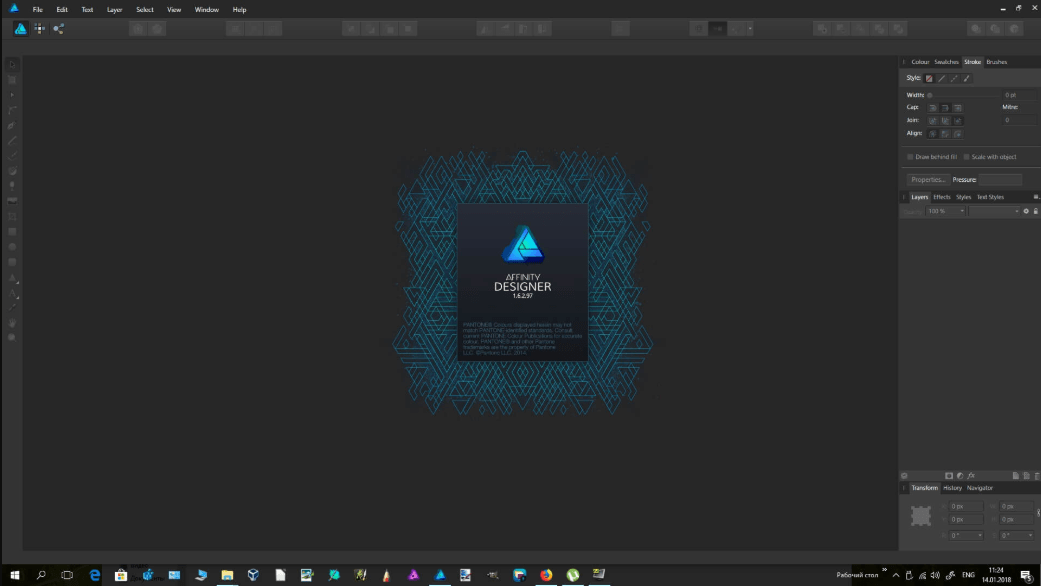The height and width of the screenshot is (586, 1041).
Task: Click the Pressure curve field
Action: pos(999,180)
